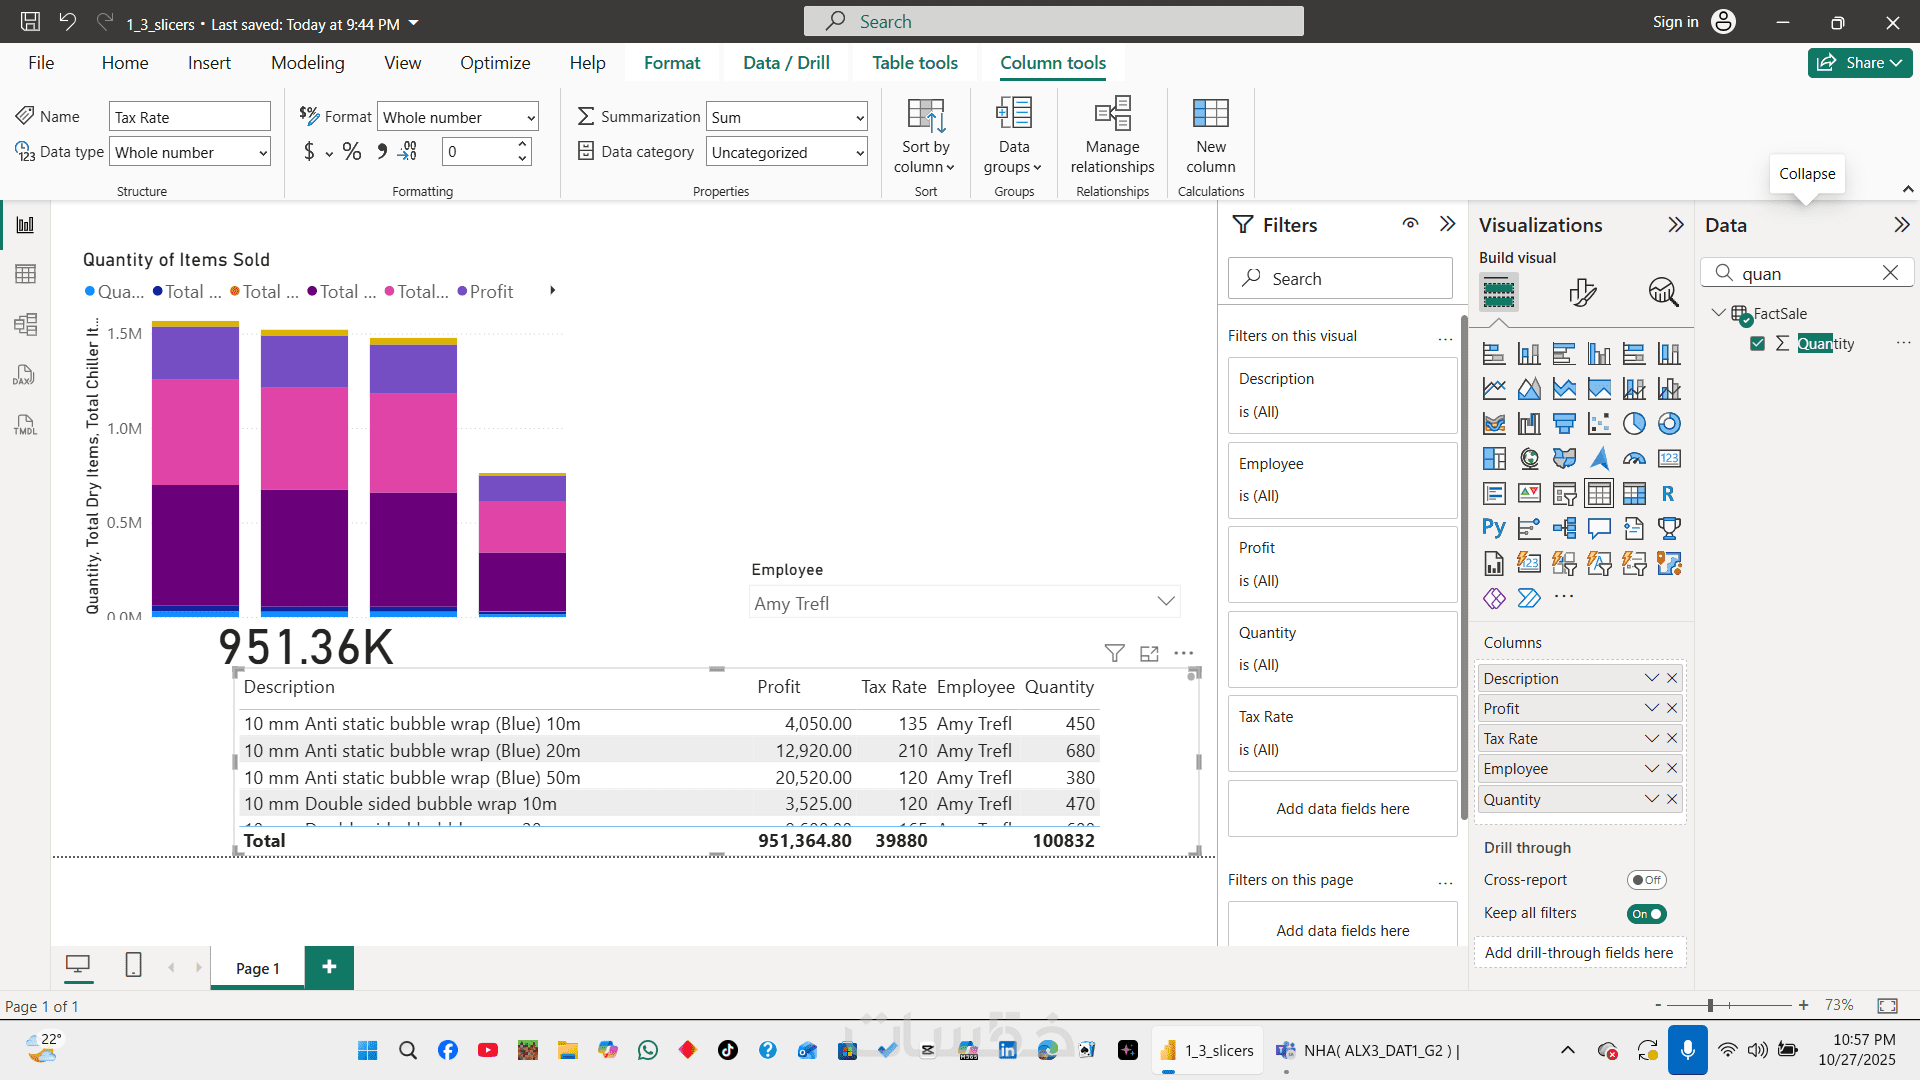
Task: Open the Format visual pane icon
Action: [1582, 292]
